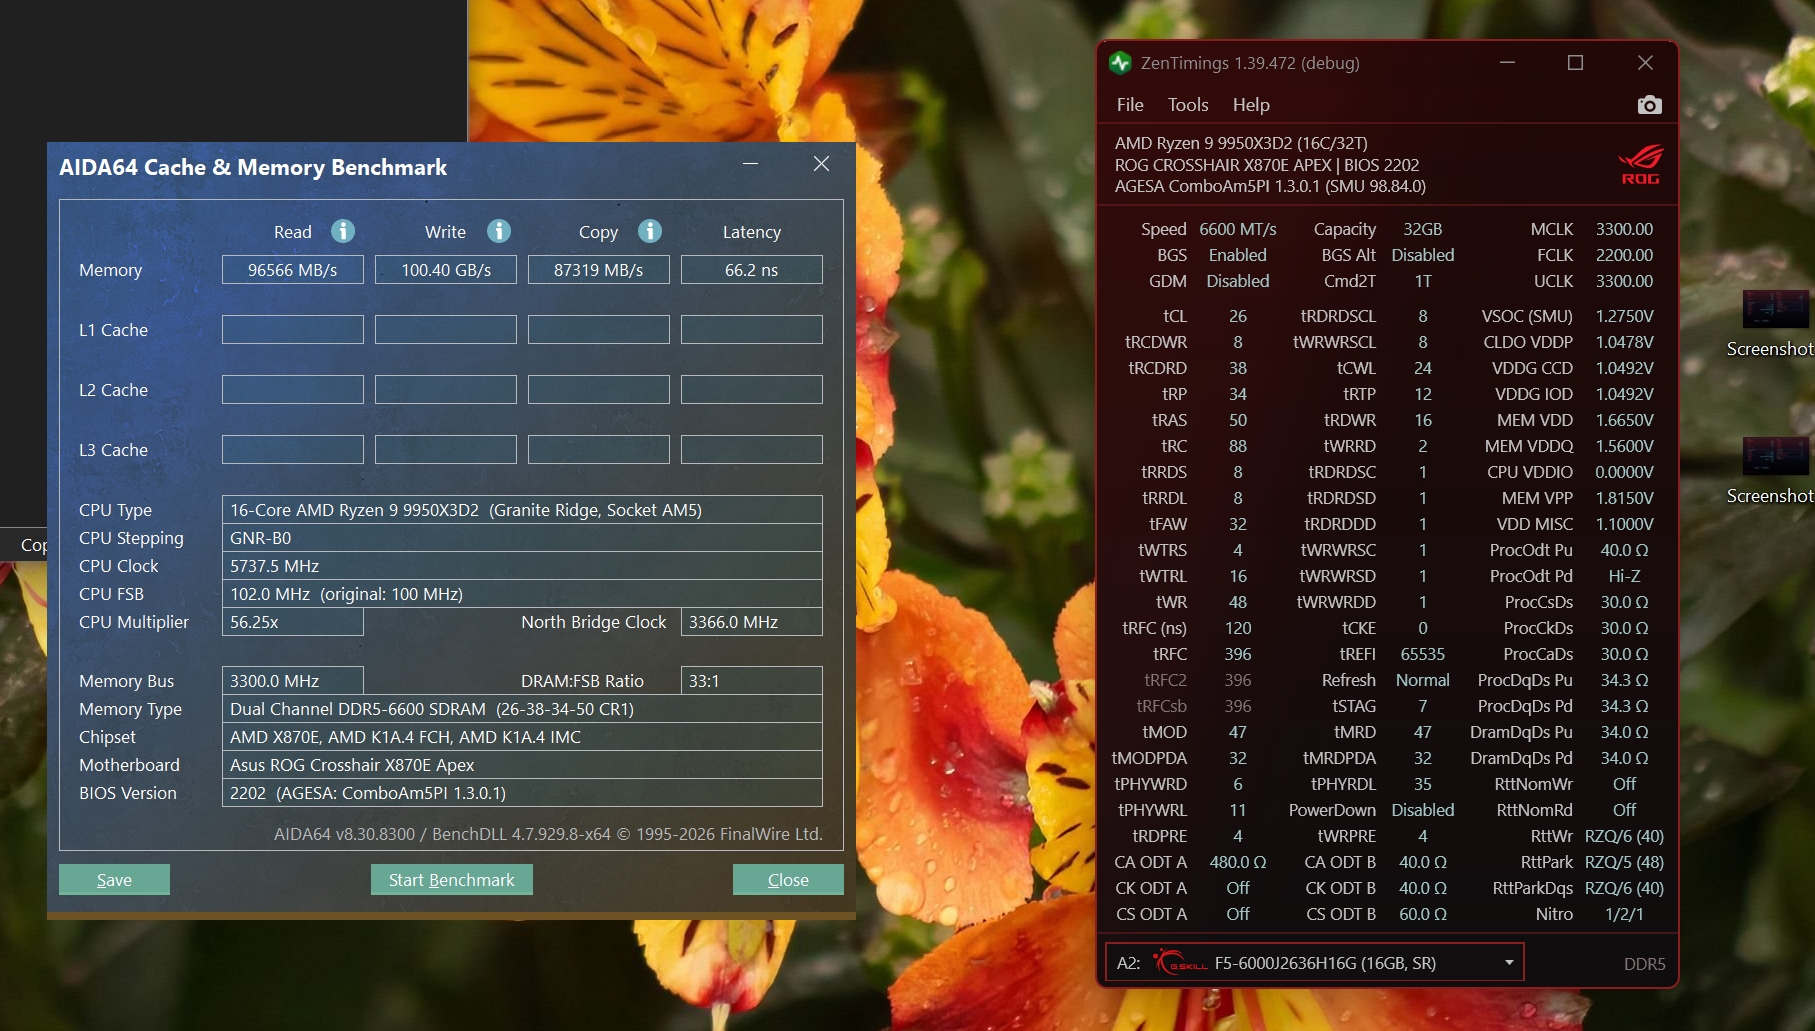Click the Speed value 6600 MT/s in ZenTimings
This screenshot has height=1031, width=1815.
1238,229
